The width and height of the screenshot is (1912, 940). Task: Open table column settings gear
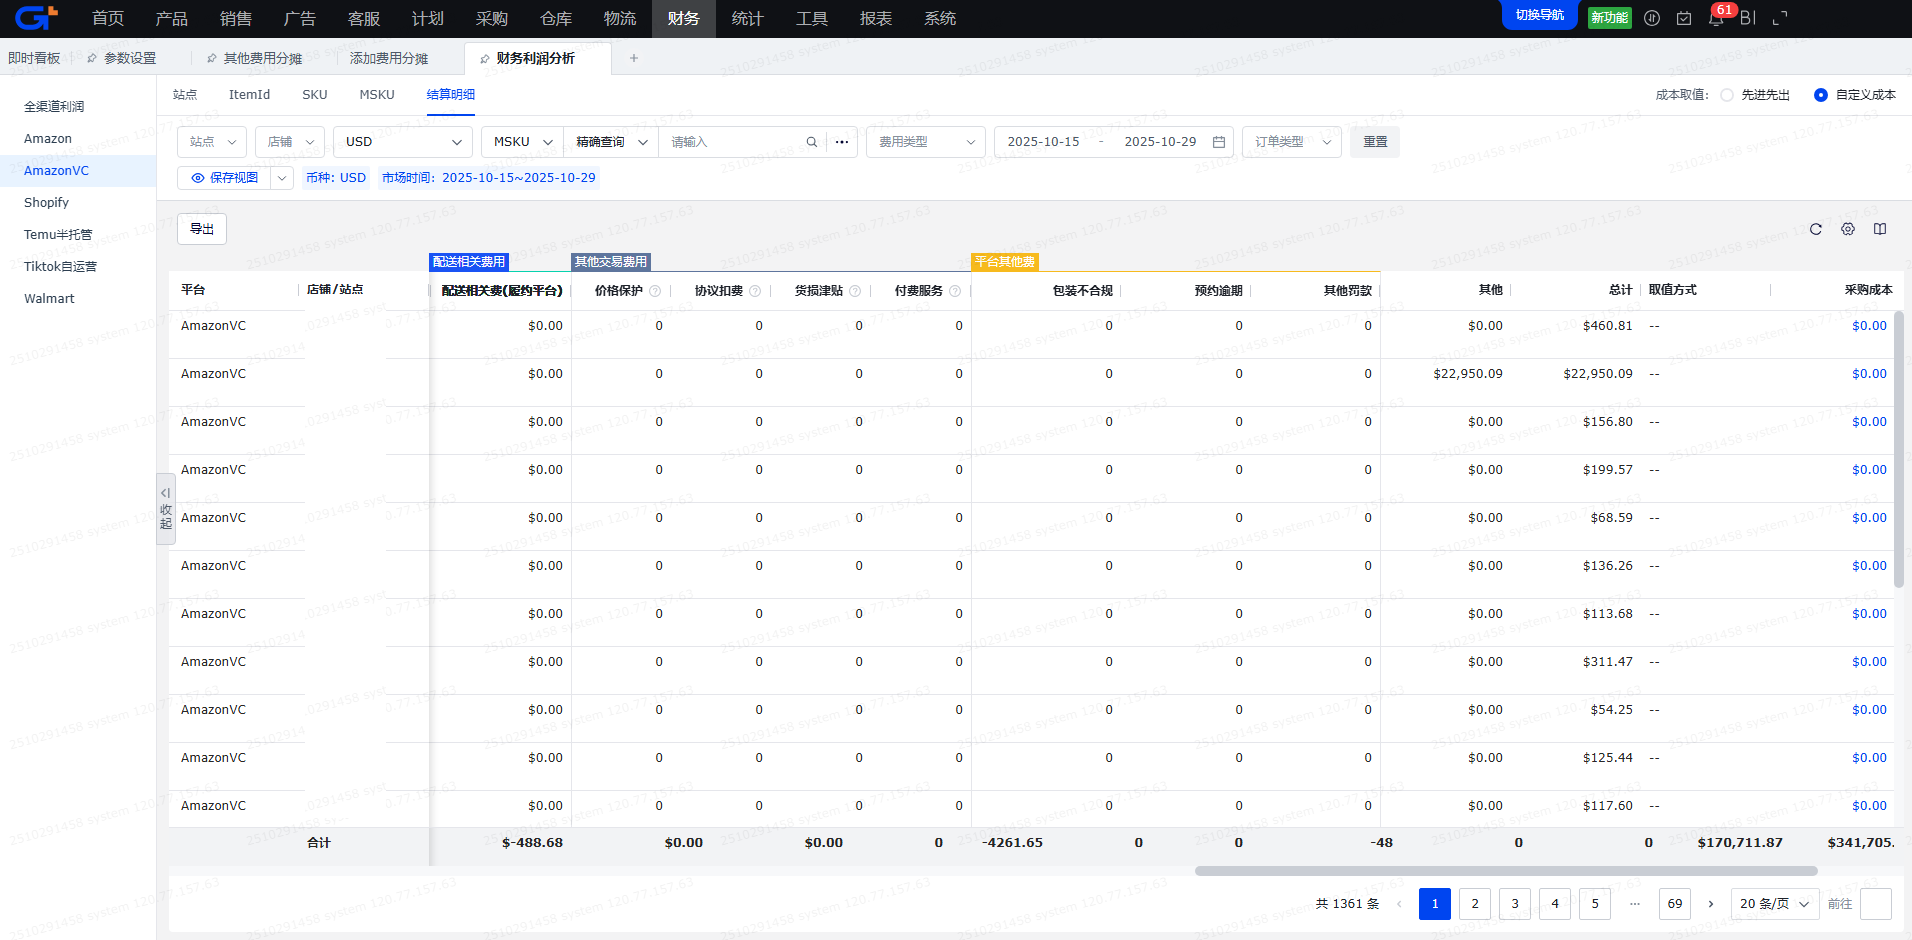pyautogui.click(x=1848, y=229)
